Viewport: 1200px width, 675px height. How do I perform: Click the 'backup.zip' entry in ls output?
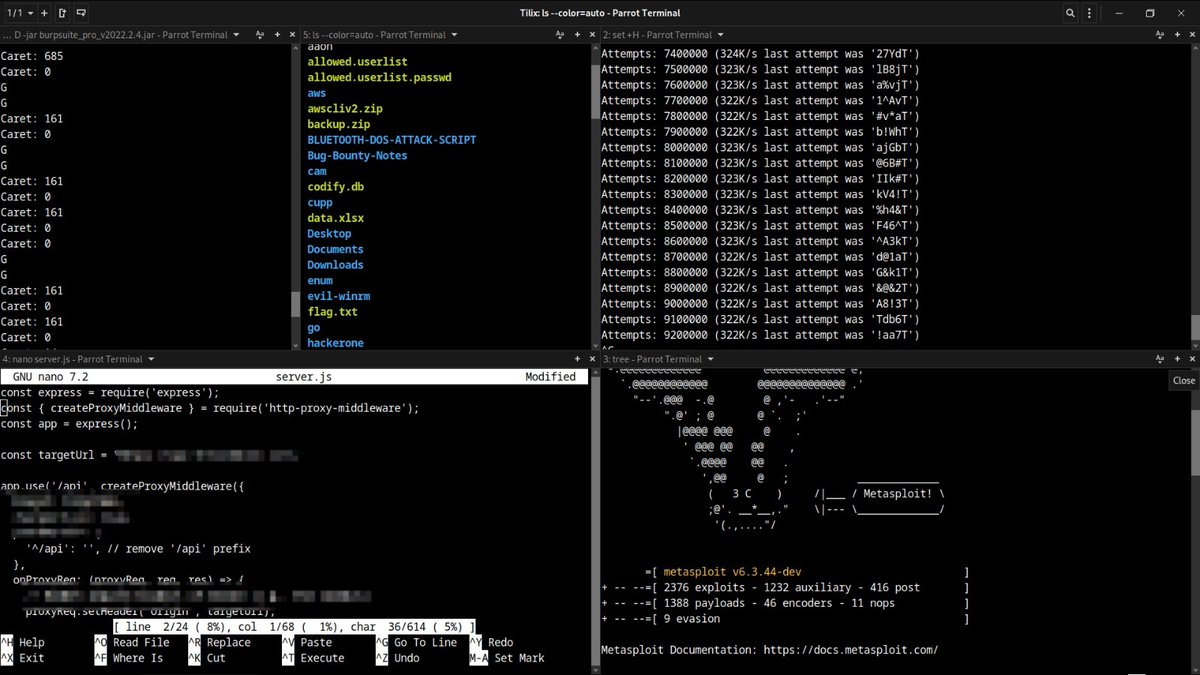tap(338, 124)
